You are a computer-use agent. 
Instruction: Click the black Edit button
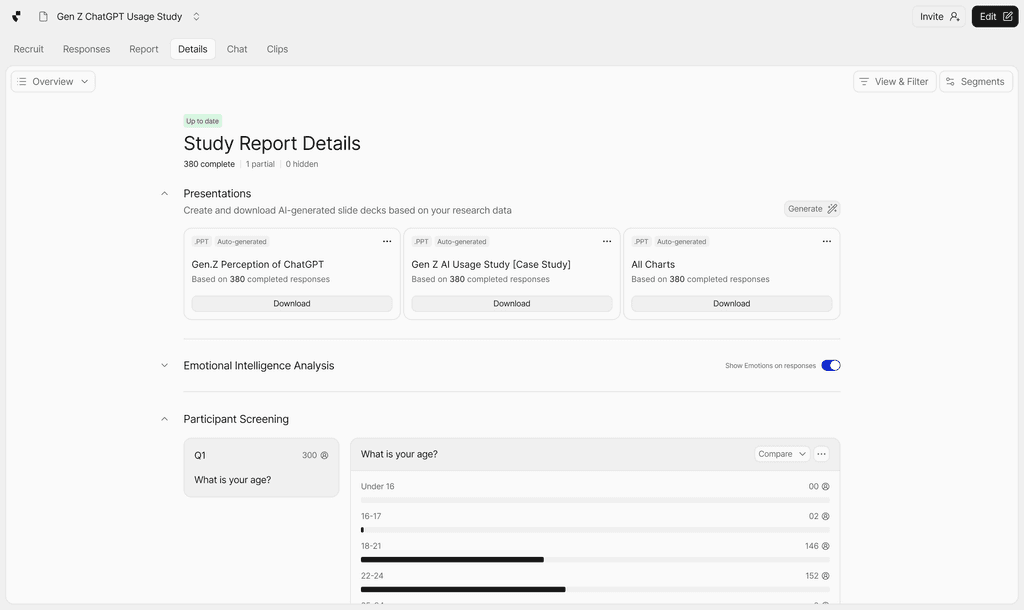click(x=995, y=16)
